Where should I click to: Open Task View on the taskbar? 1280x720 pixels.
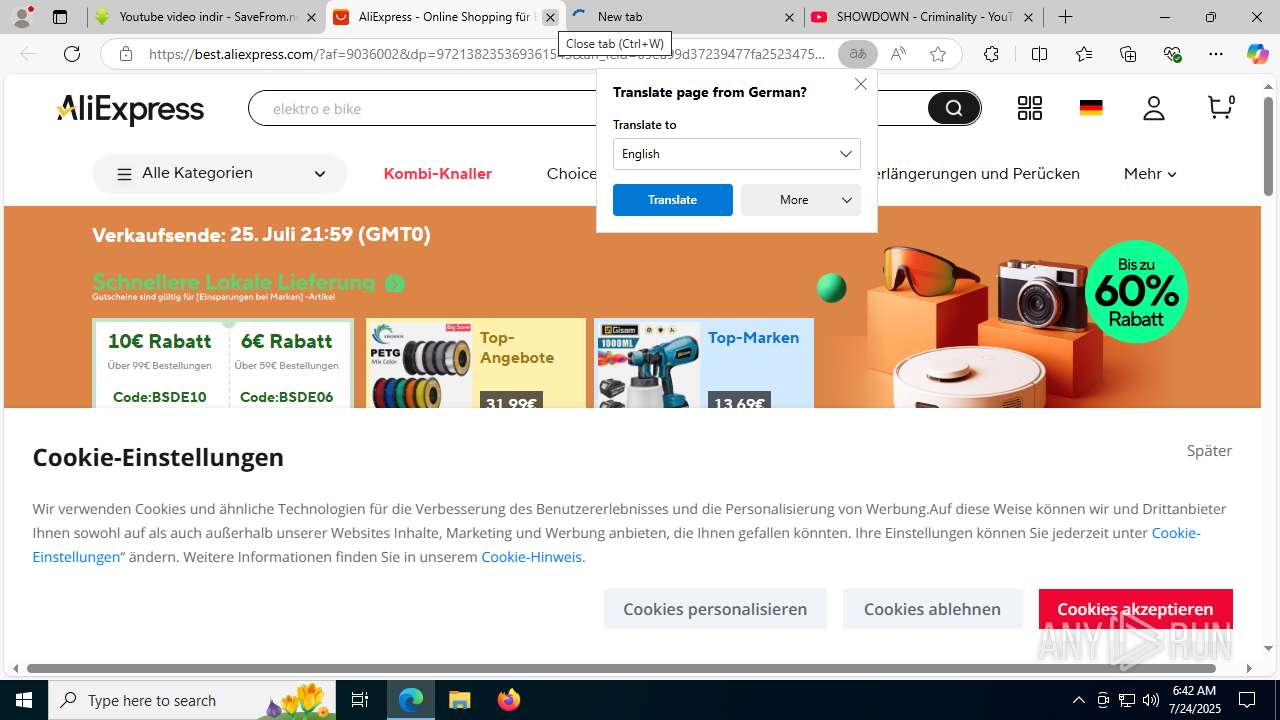point(360,700)
